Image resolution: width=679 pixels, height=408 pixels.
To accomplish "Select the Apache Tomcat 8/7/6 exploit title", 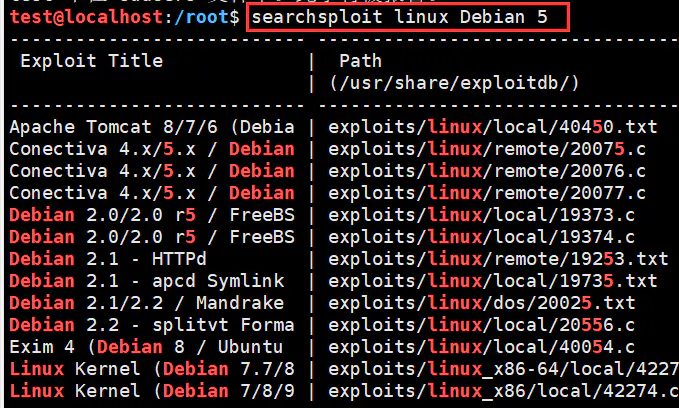I will point(152,127).
